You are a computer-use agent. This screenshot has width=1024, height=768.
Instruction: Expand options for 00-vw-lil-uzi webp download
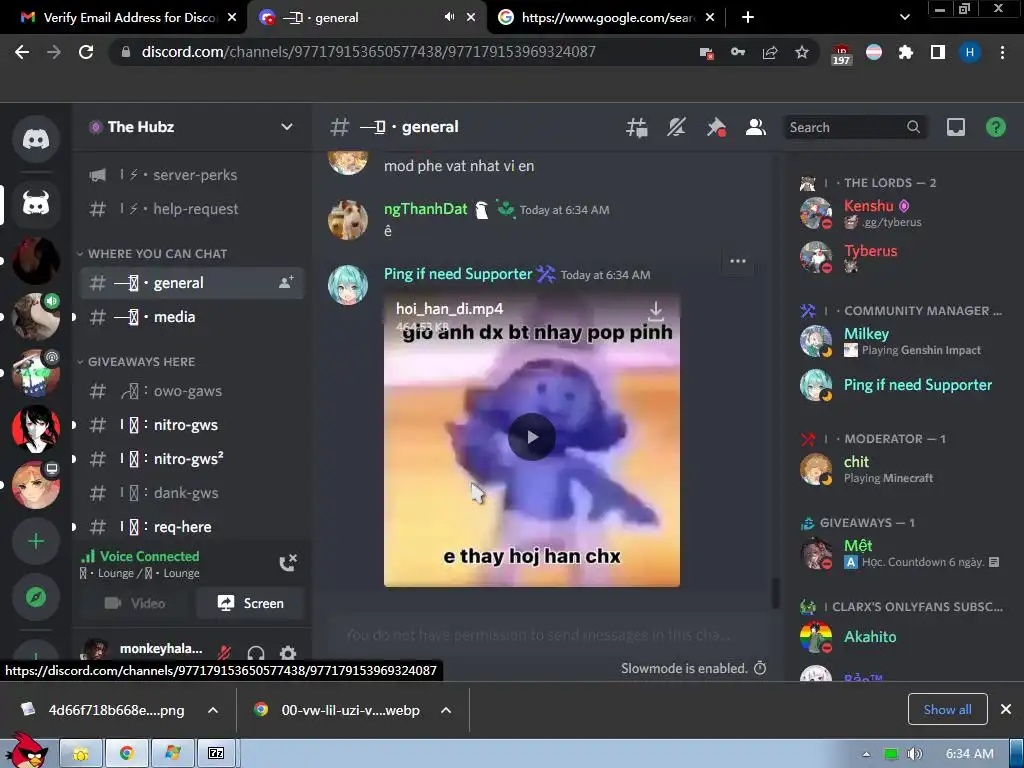pyautogui.click(x=446, y=710)
